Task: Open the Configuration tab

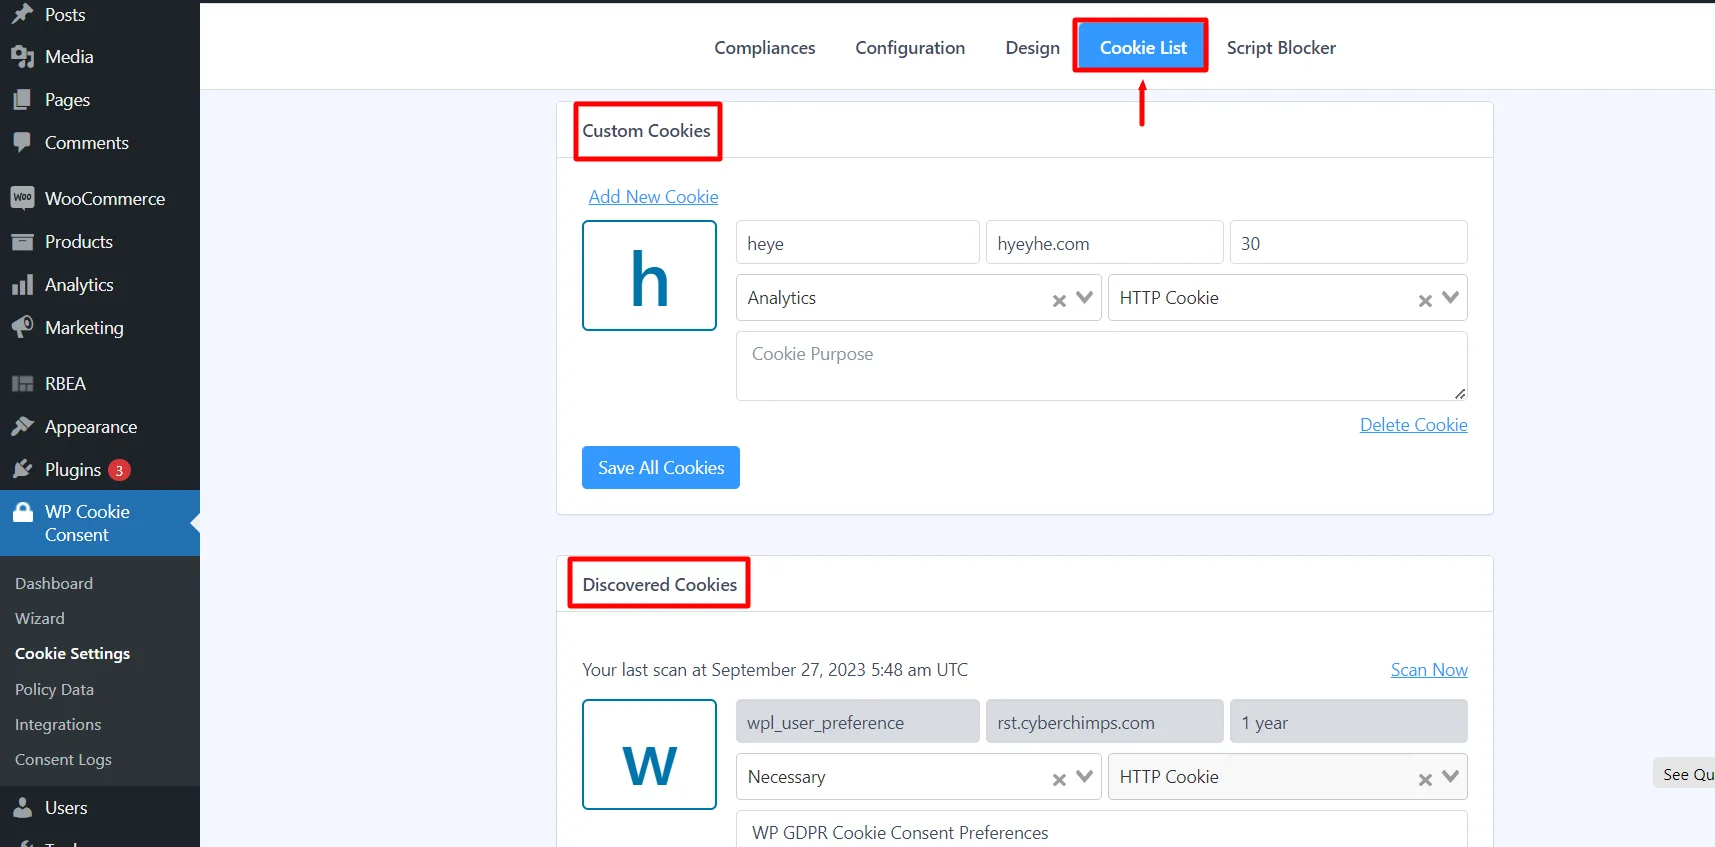Action: tap(910, 48)
